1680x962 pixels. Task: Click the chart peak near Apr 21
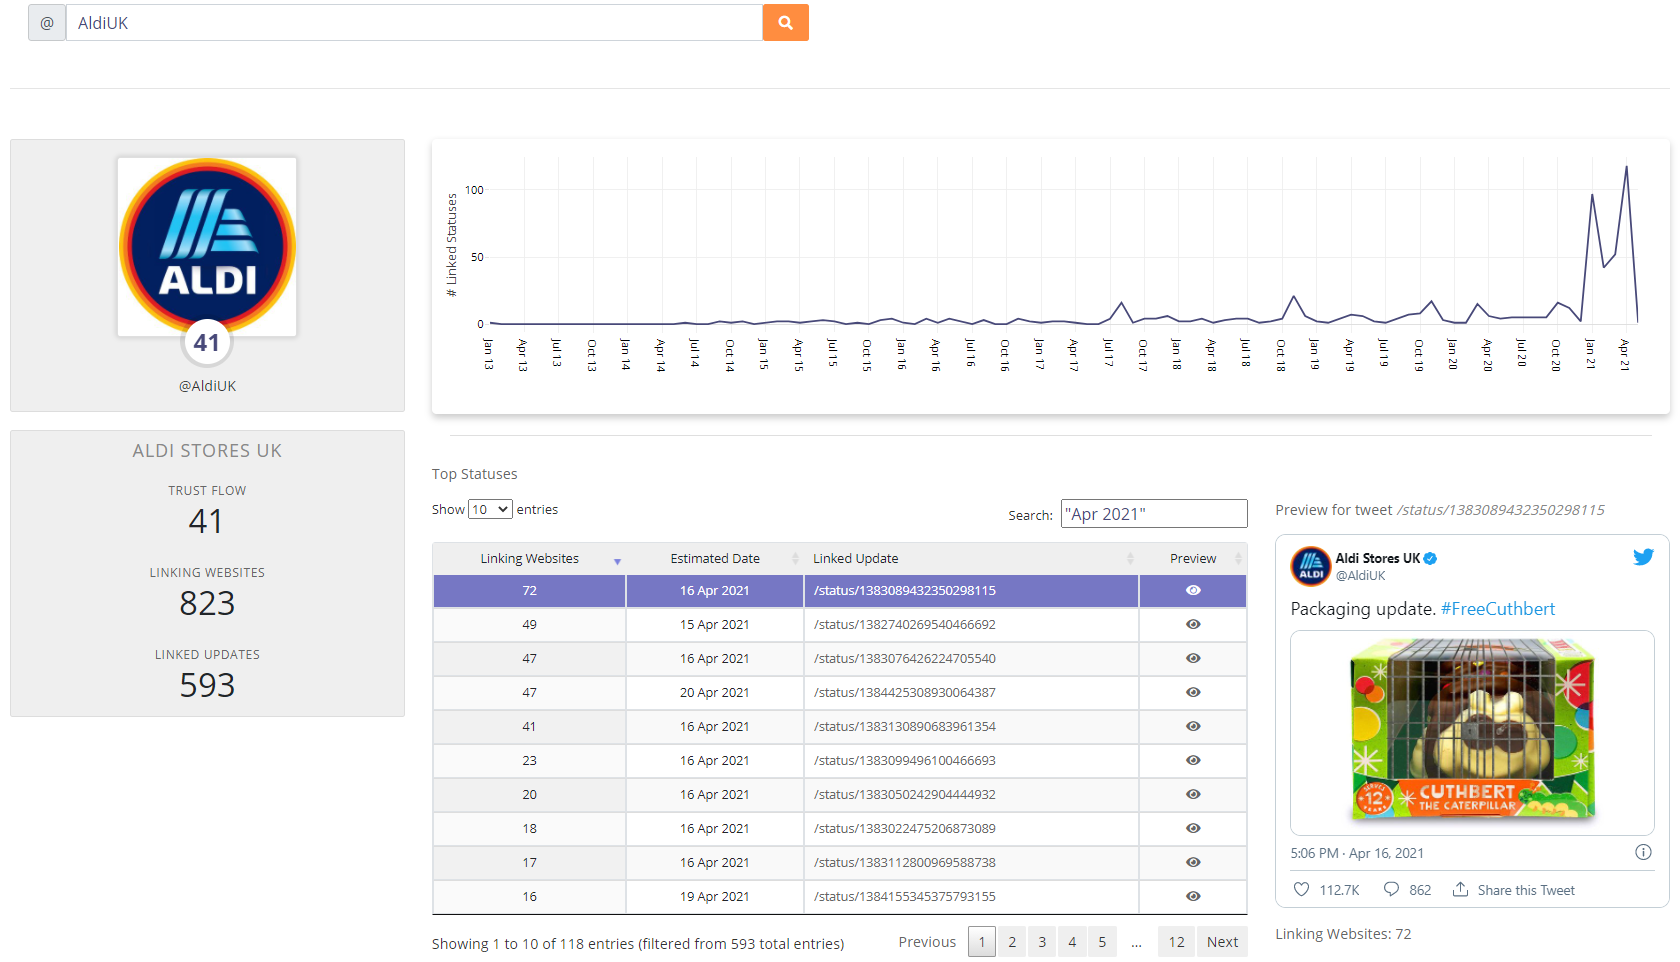(1626, 167)
